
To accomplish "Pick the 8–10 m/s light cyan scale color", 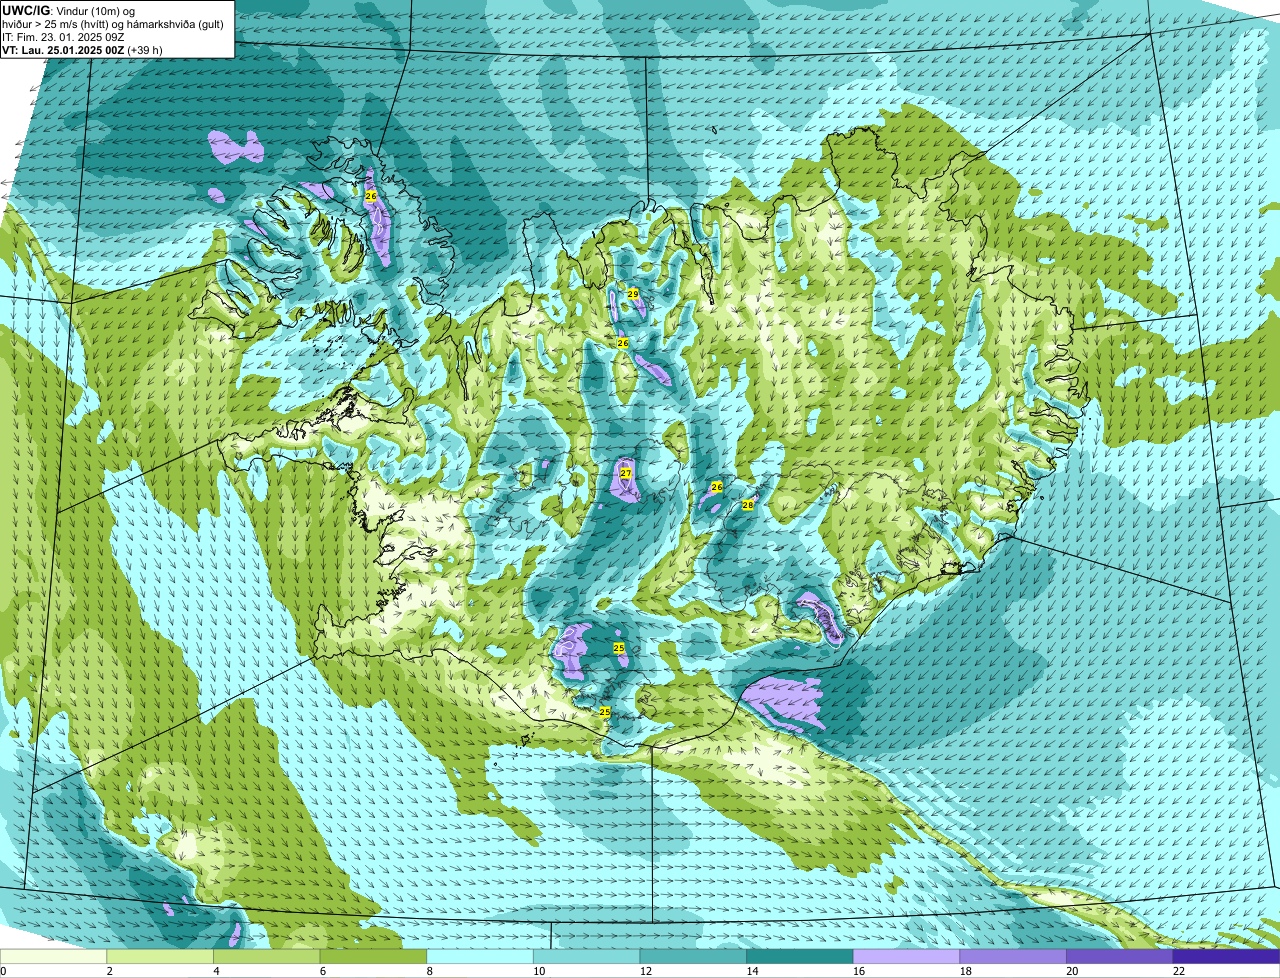I will (480, 957).
